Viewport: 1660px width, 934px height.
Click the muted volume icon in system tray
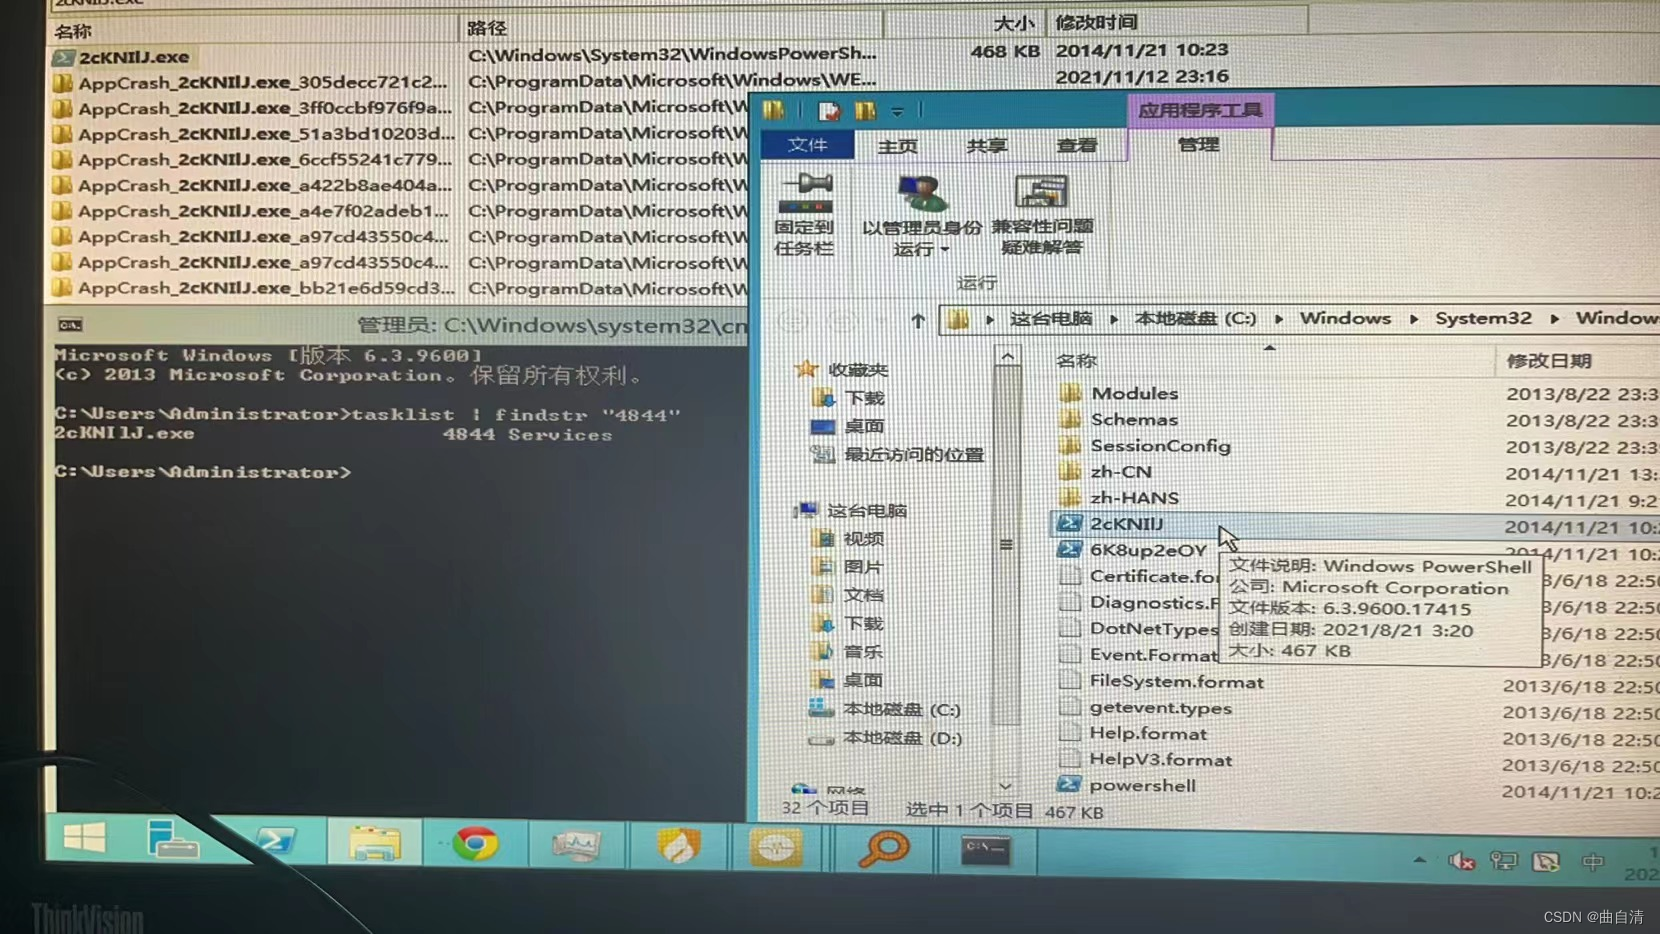click(x=1461, y=861)
